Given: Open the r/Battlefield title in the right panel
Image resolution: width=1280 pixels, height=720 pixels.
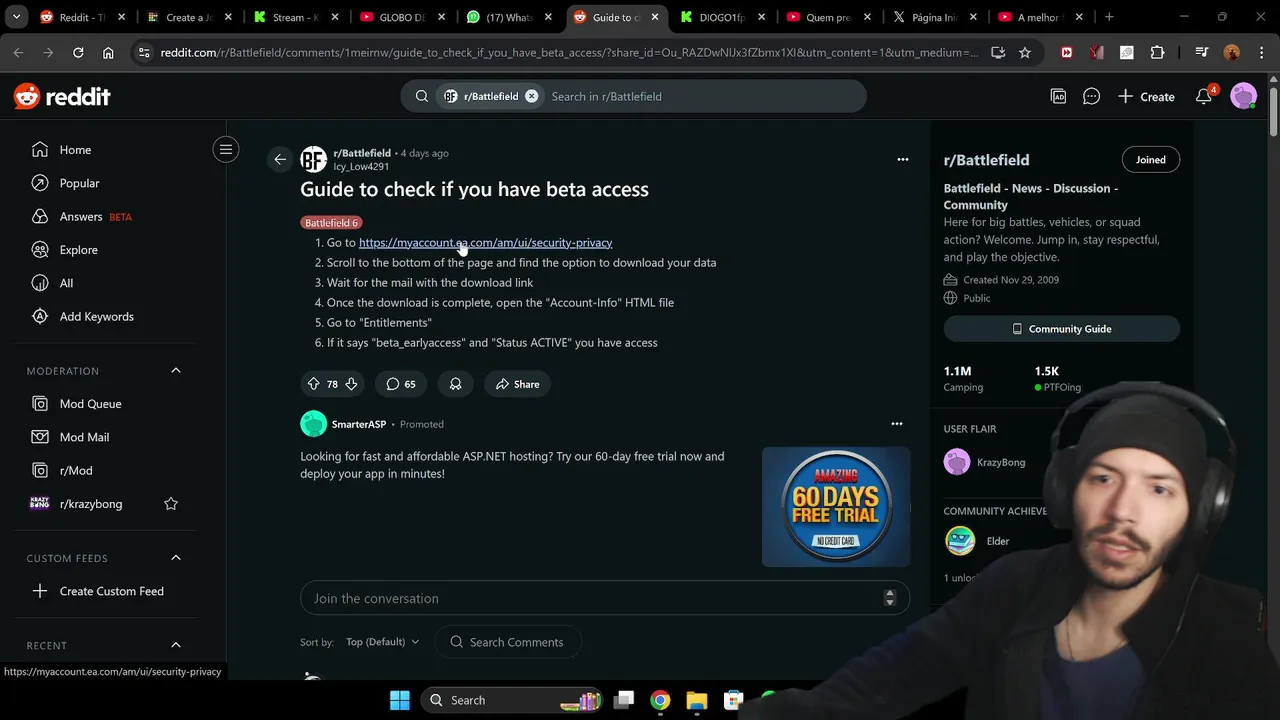Looking at the screenshot, I should coord(986,160).
